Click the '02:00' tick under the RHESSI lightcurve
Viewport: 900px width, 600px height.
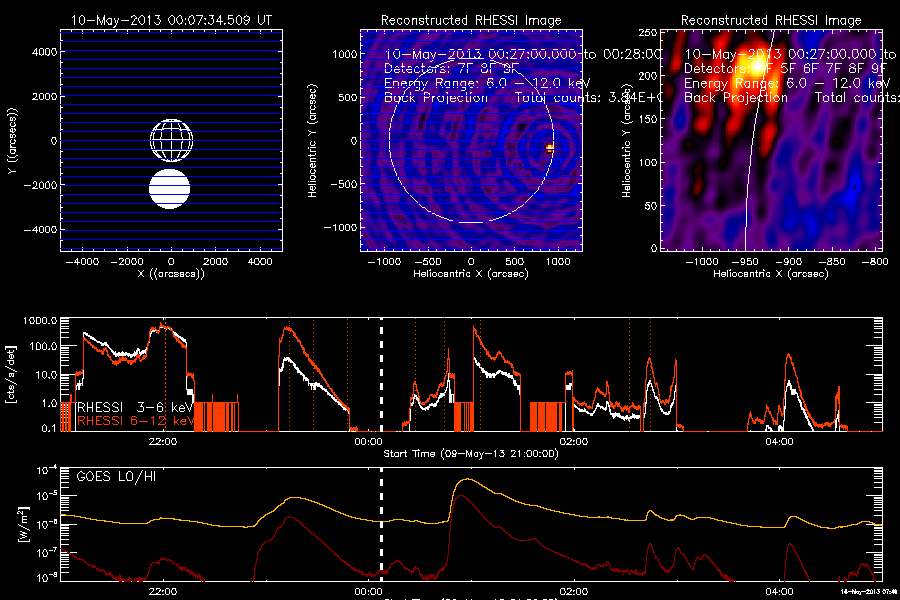pos(574,442)
